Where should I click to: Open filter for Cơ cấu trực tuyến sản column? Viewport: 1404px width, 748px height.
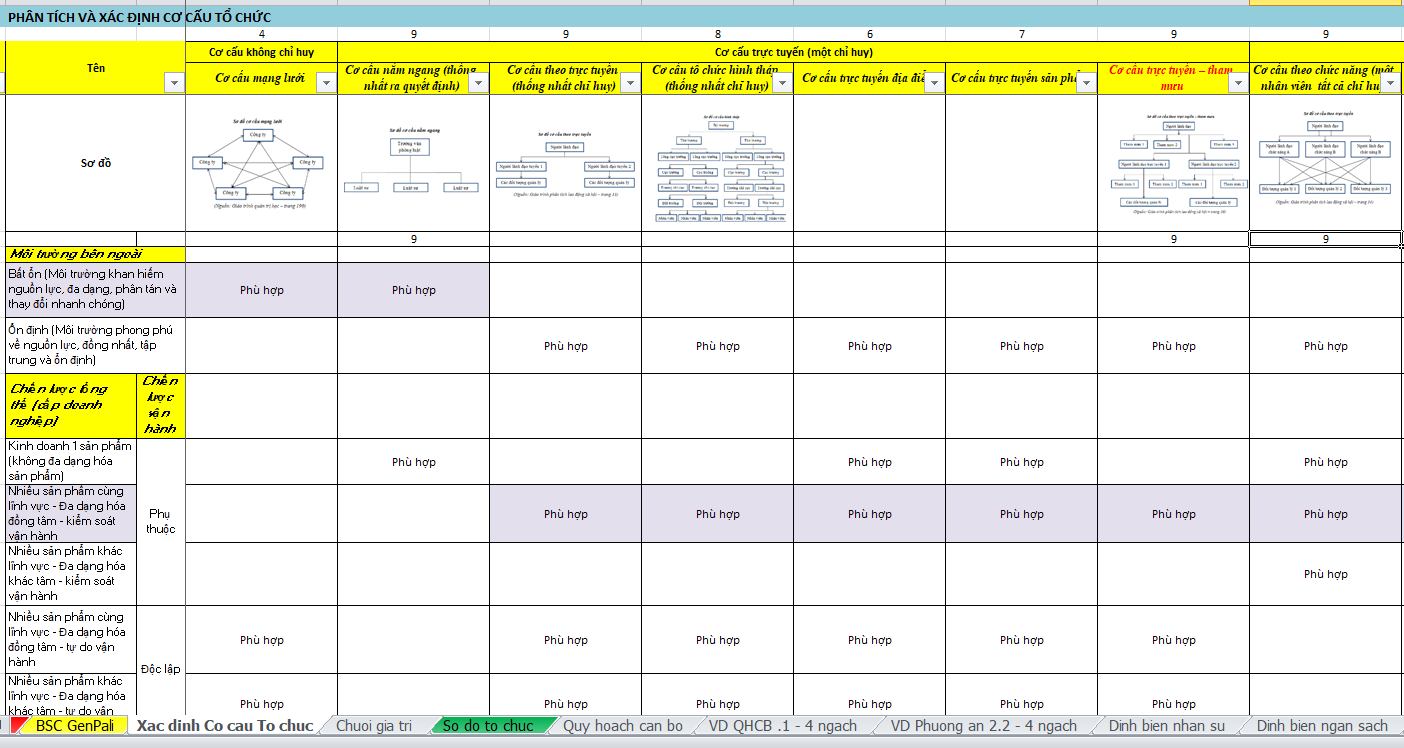[x=1086, y=84]
